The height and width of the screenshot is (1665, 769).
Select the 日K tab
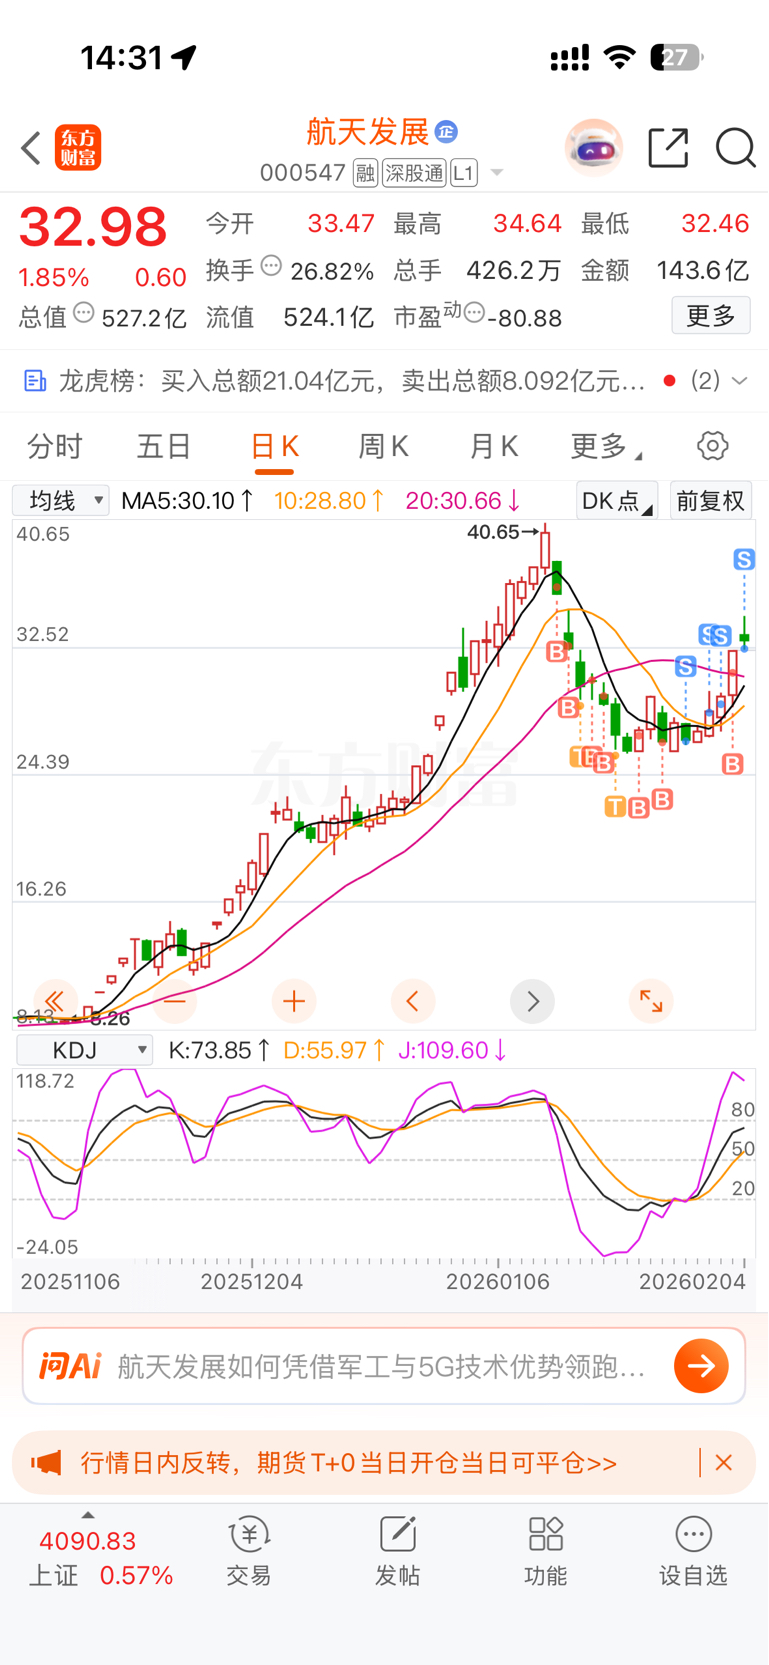click(x=274, y=446)
